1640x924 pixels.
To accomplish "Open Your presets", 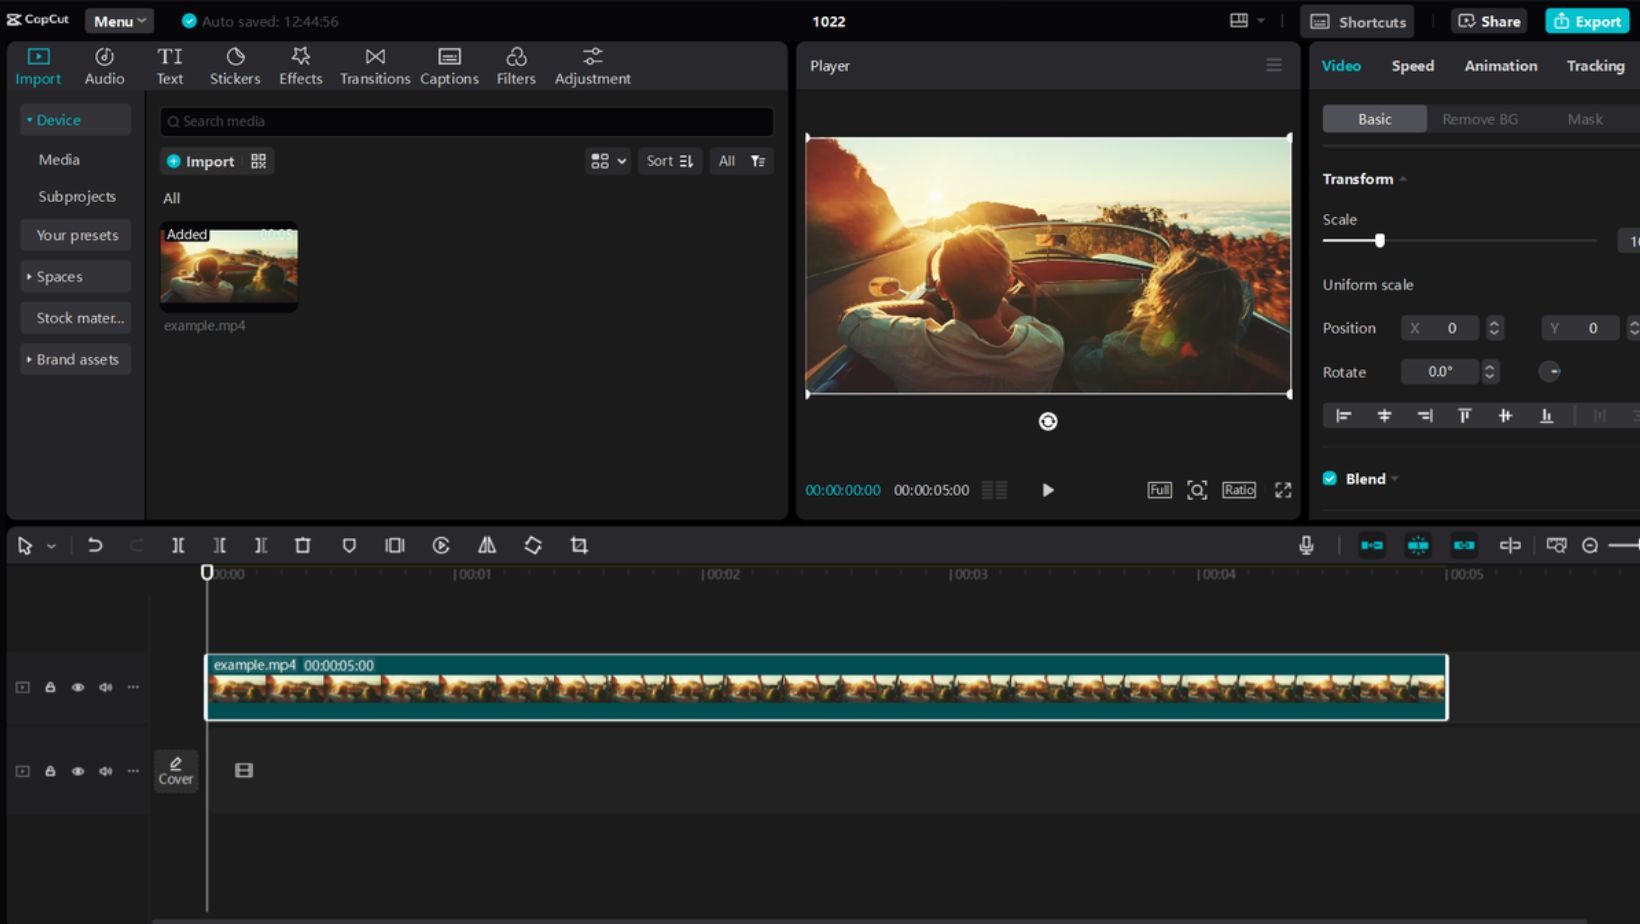I will [77, 235].
